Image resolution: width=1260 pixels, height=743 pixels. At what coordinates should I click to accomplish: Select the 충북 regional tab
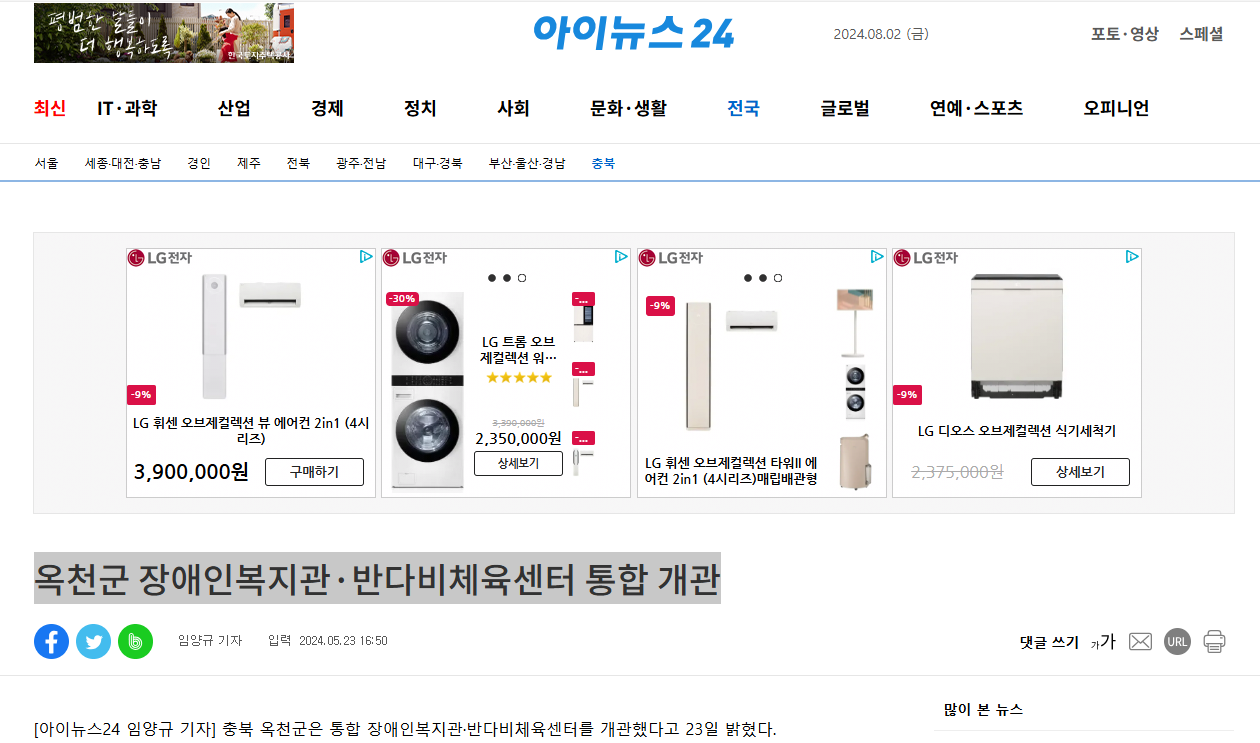tap(603, 163)
